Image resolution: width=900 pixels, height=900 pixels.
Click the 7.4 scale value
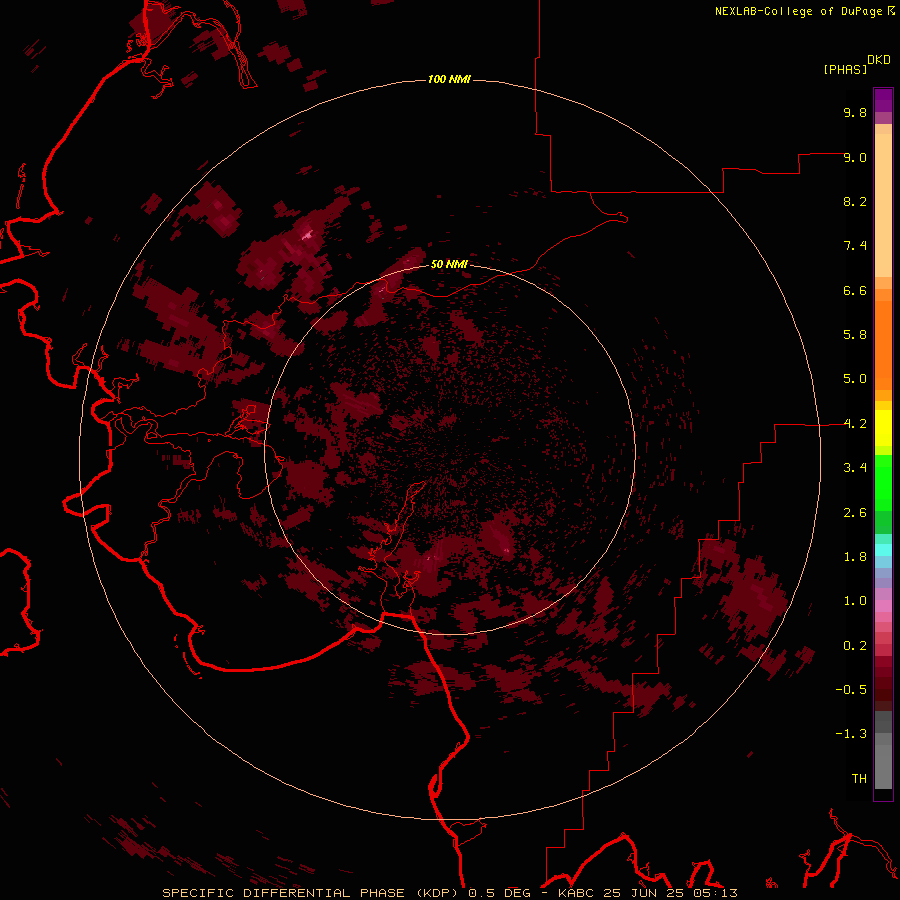click(x=855, y=246)
